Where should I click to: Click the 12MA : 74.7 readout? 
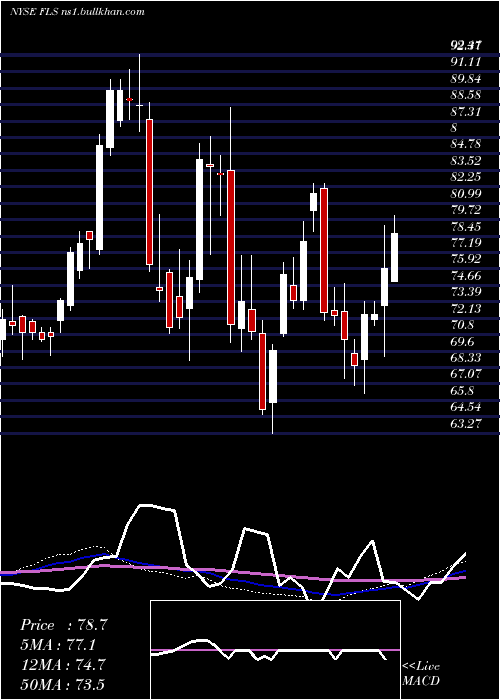(x=63, y=665)
